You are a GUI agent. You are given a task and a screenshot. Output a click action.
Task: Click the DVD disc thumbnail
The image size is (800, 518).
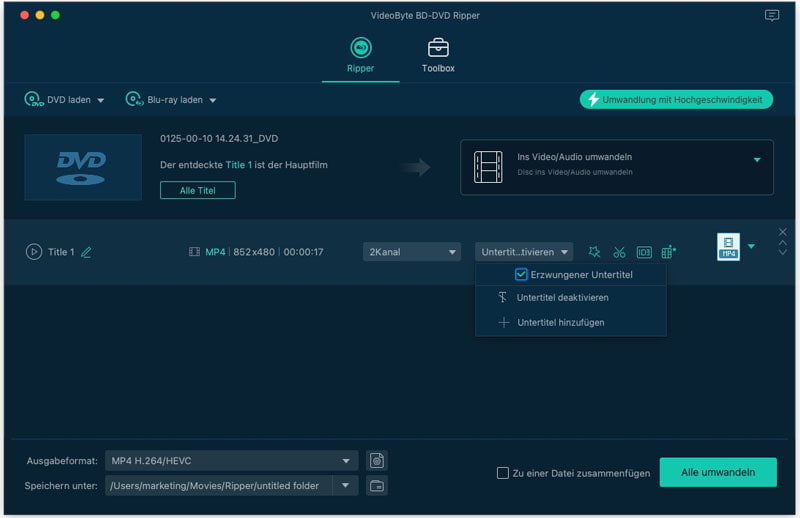point(83,167)
